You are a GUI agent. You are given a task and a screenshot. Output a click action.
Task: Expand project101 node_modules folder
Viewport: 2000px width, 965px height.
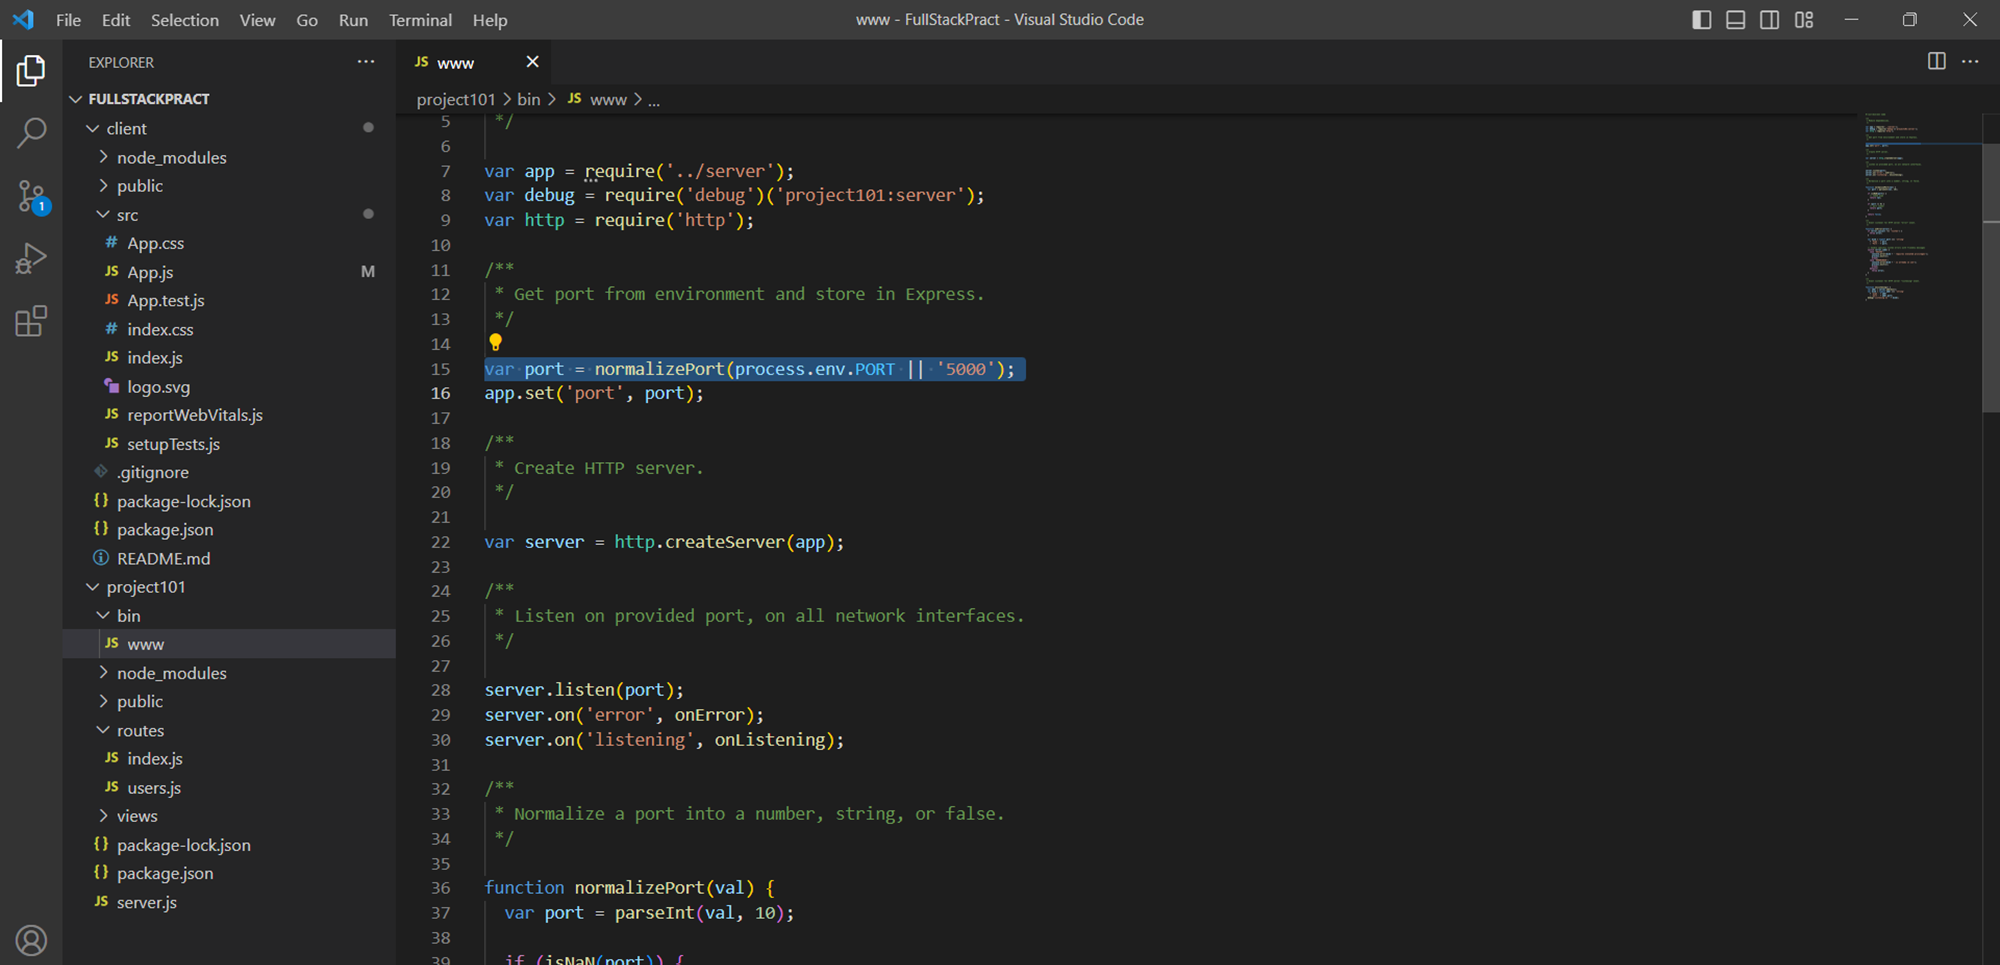pyautogui.click(x=103, y=673)
